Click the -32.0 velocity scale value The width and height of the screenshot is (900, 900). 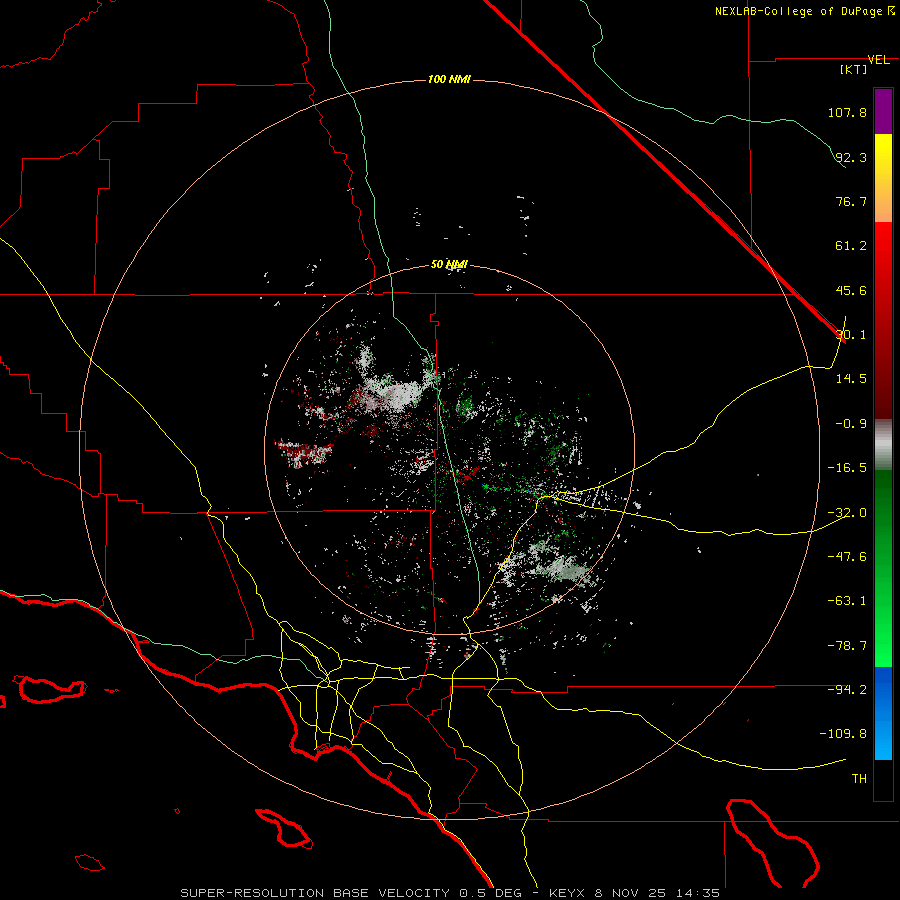coord(847,513)
